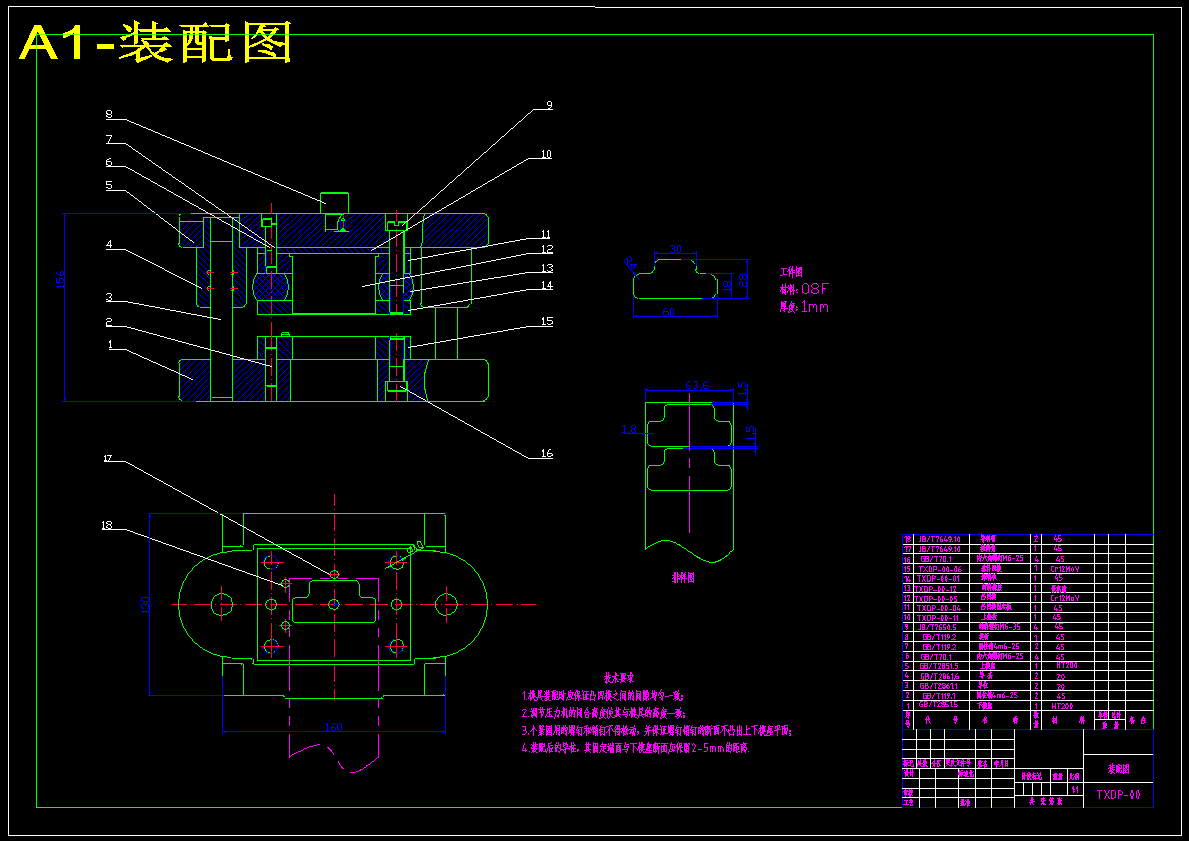Click the 156 height dimension text
1189x841 pixels.
pos(61,279)
